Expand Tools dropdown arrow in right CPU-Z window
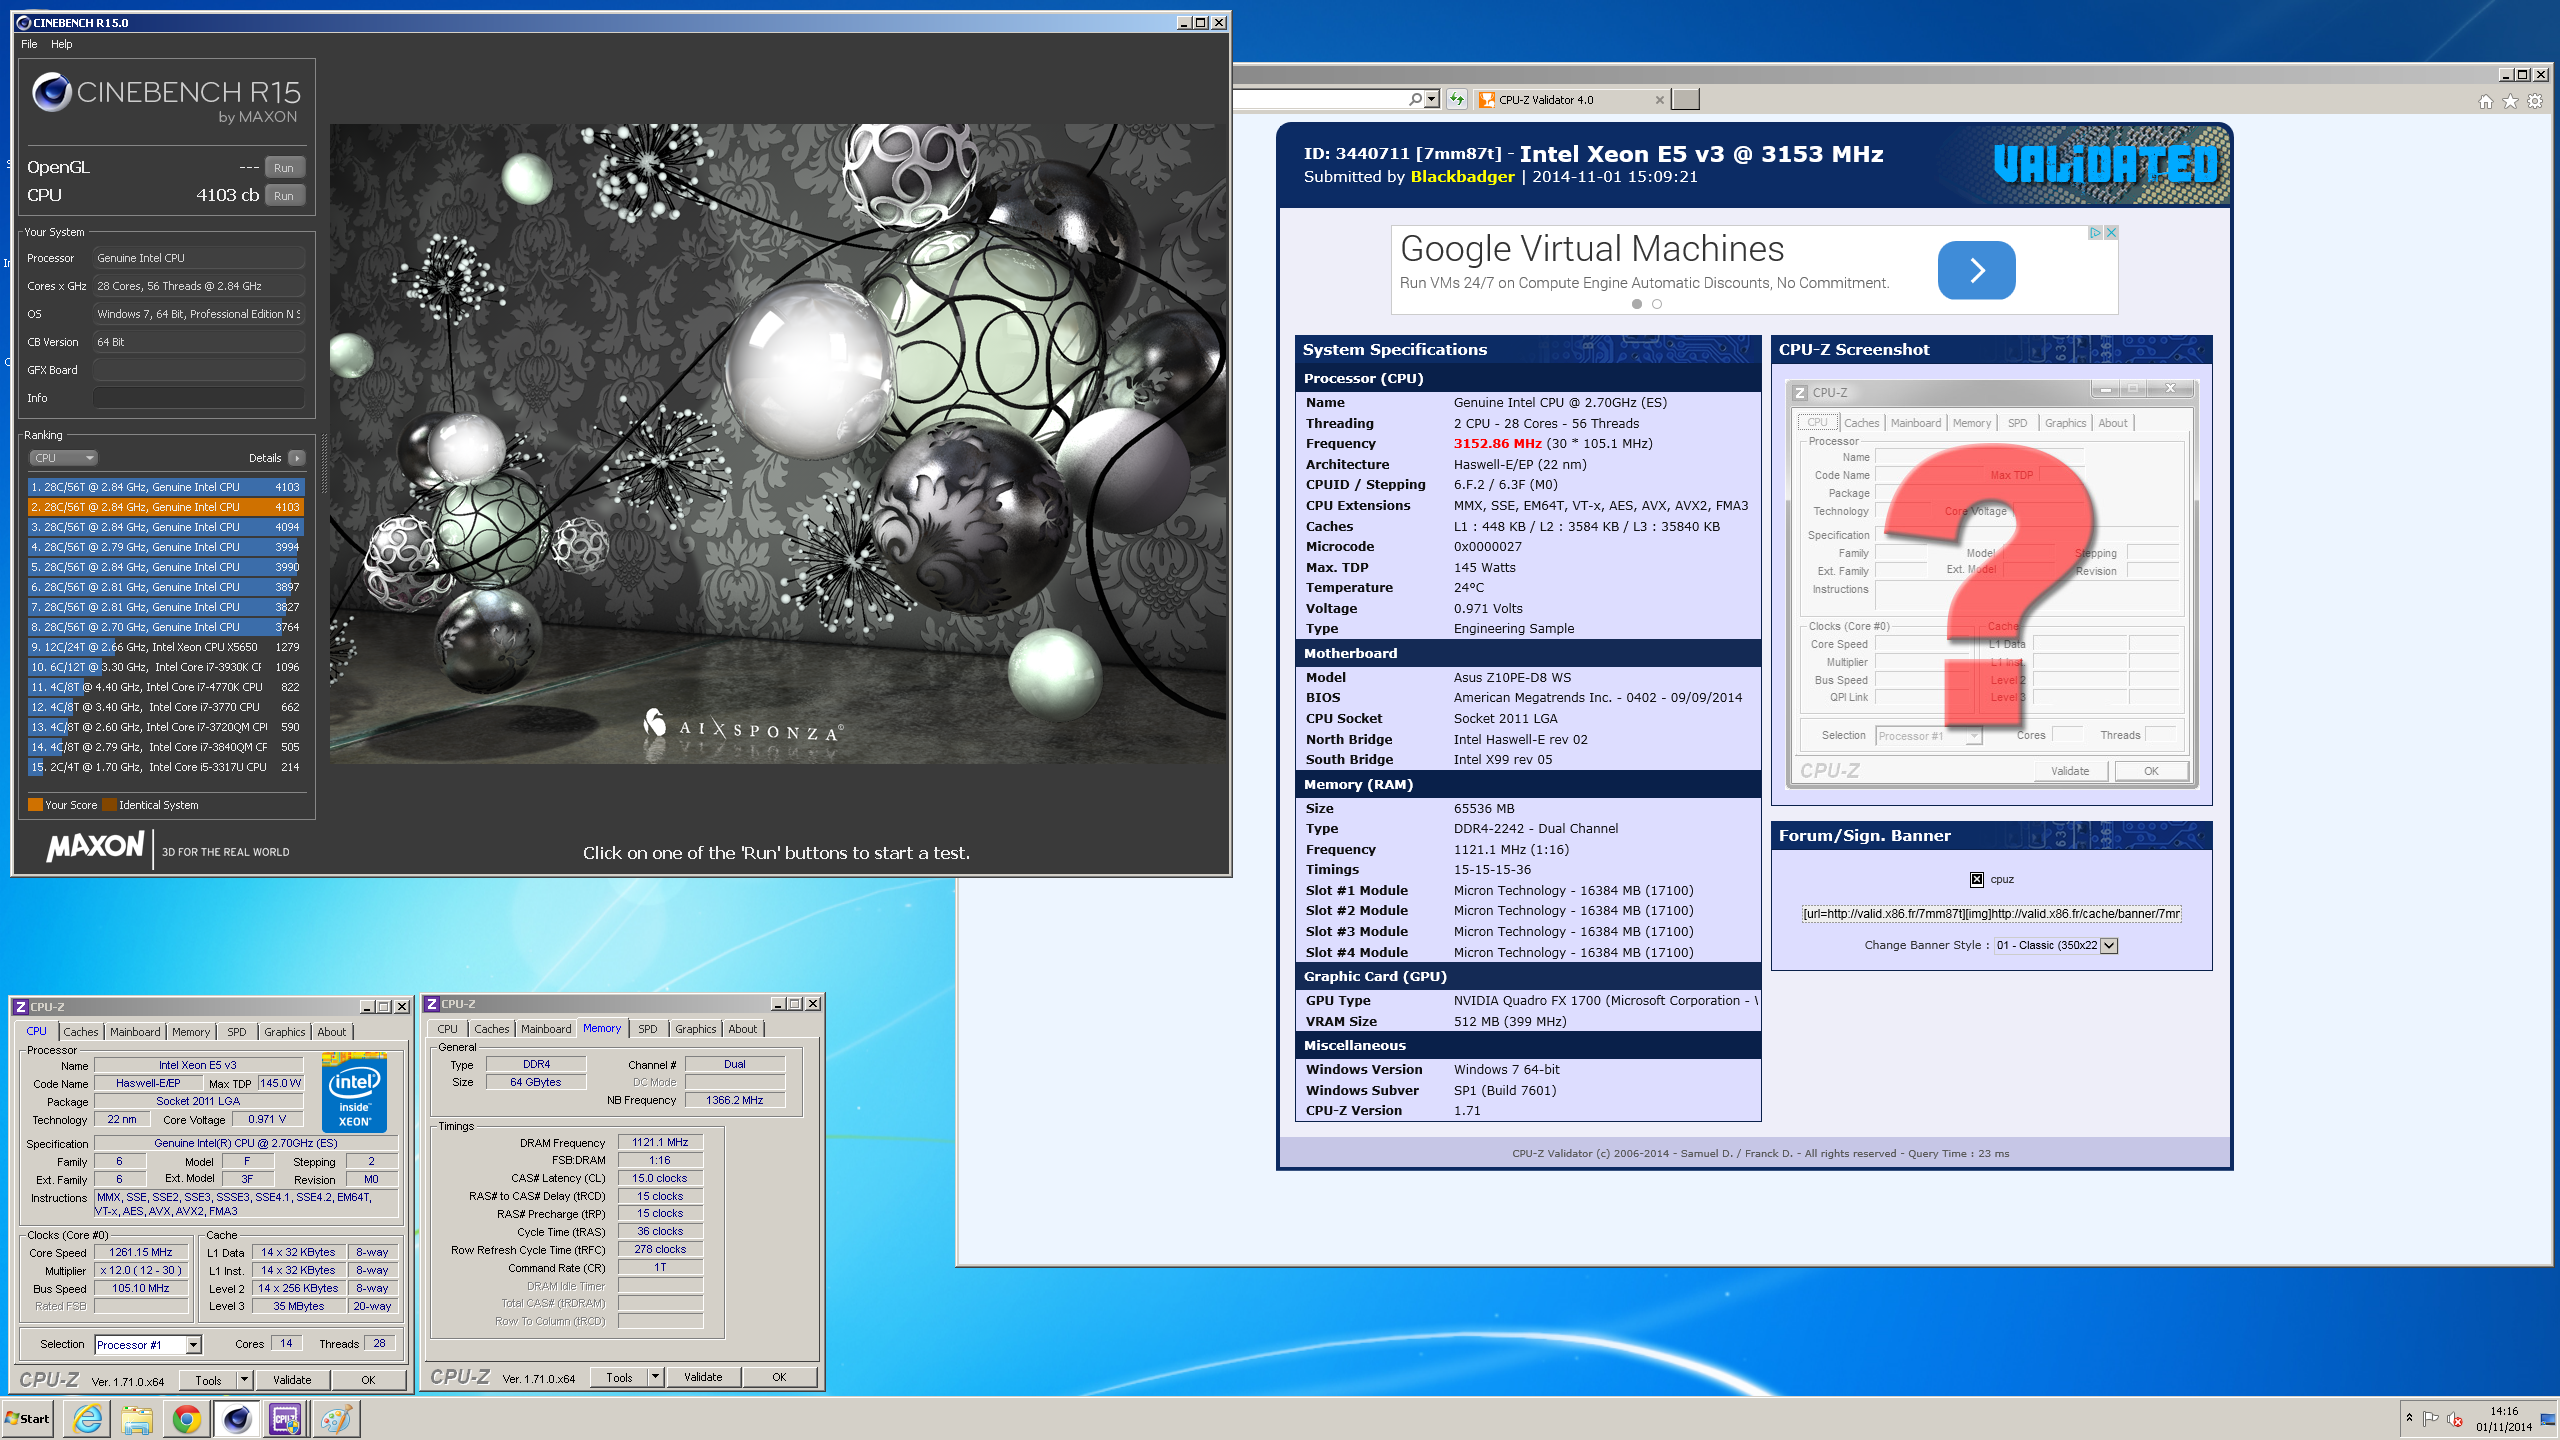 pyautogui.click(x=655, y=1378)
